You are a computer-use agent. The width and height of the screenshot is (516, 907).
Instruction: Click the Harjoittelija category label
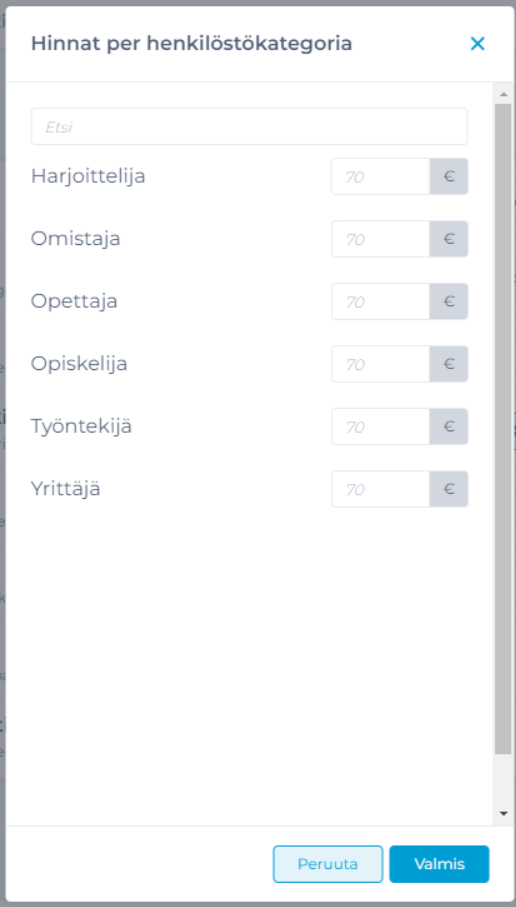tap(88, 176)
